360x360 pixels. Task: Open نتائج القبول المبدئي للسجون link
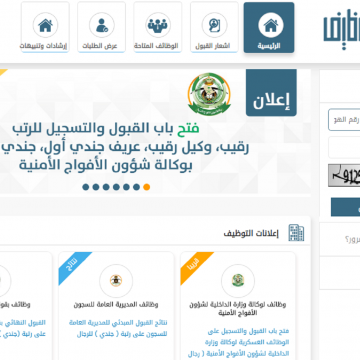pyautogui.click(x=118, y=328)
